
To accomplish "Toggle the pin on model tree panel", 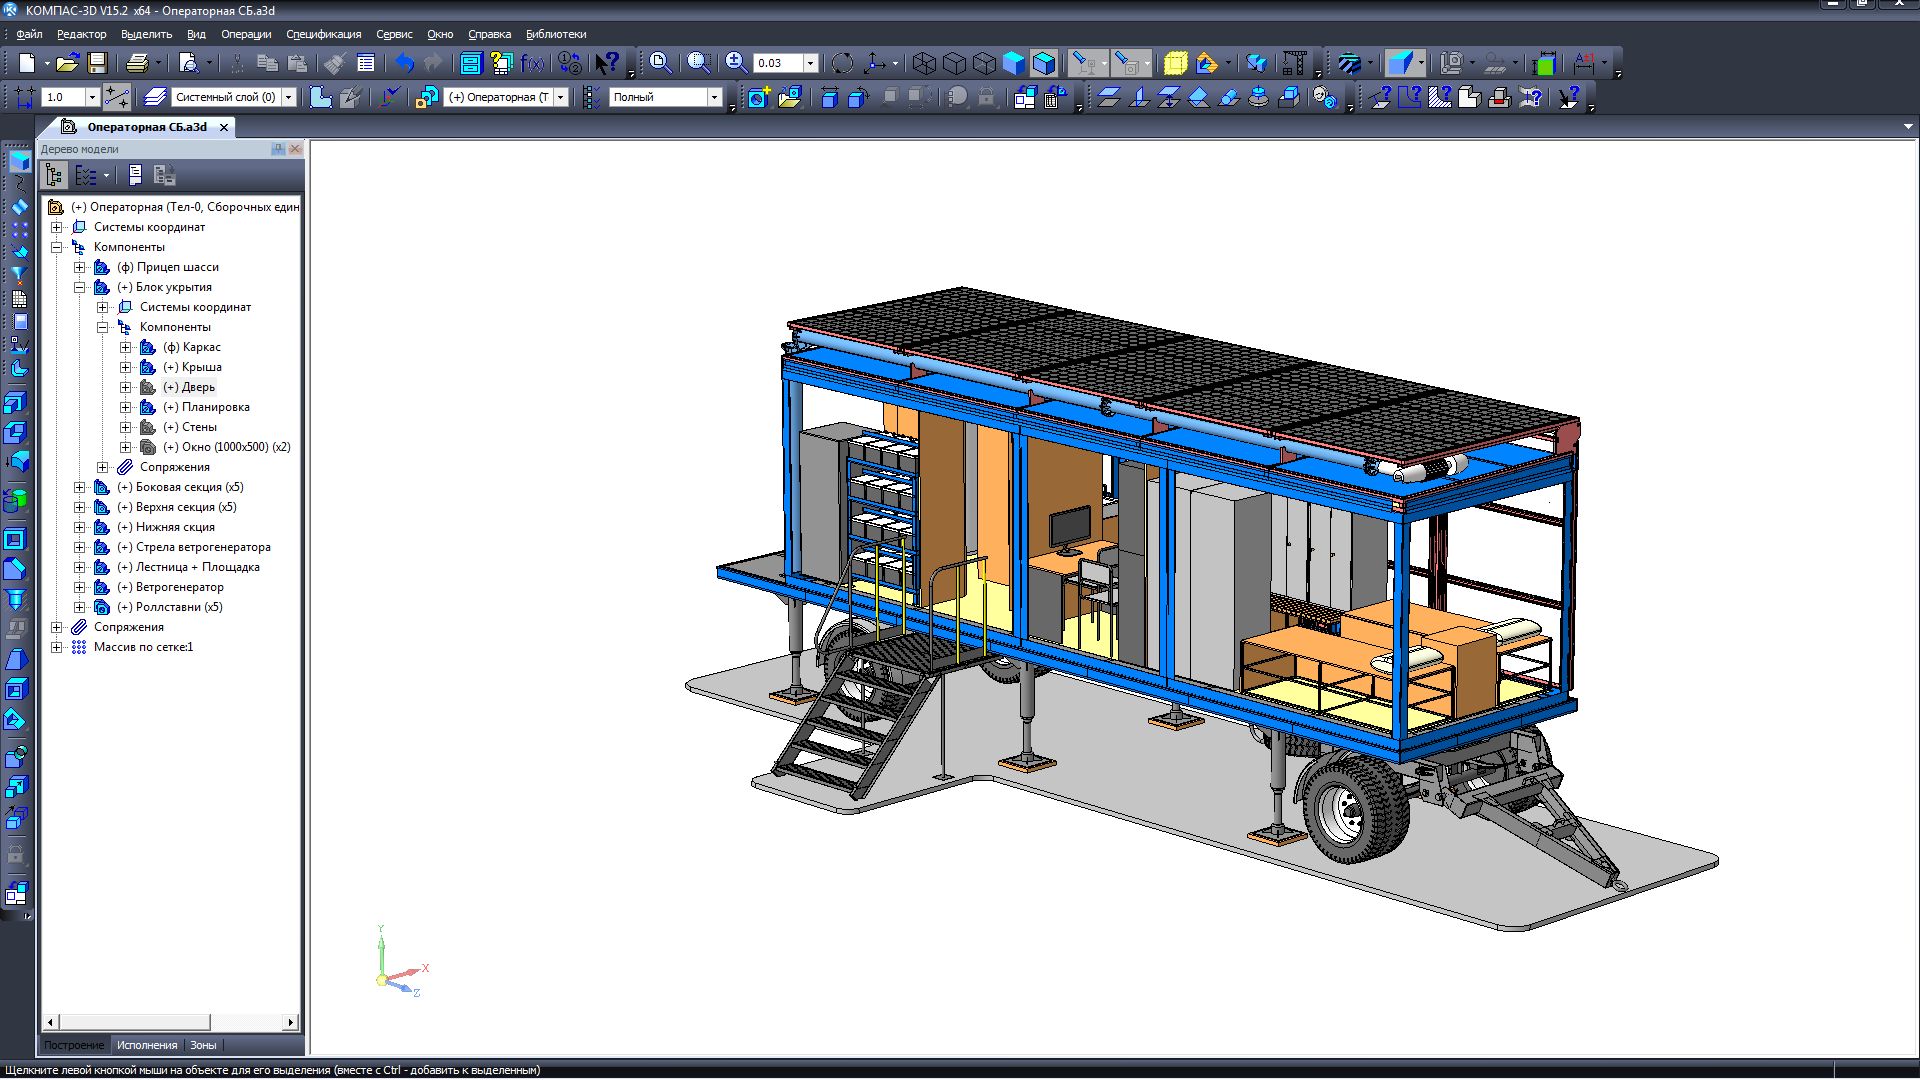I will tap(278, 149).
